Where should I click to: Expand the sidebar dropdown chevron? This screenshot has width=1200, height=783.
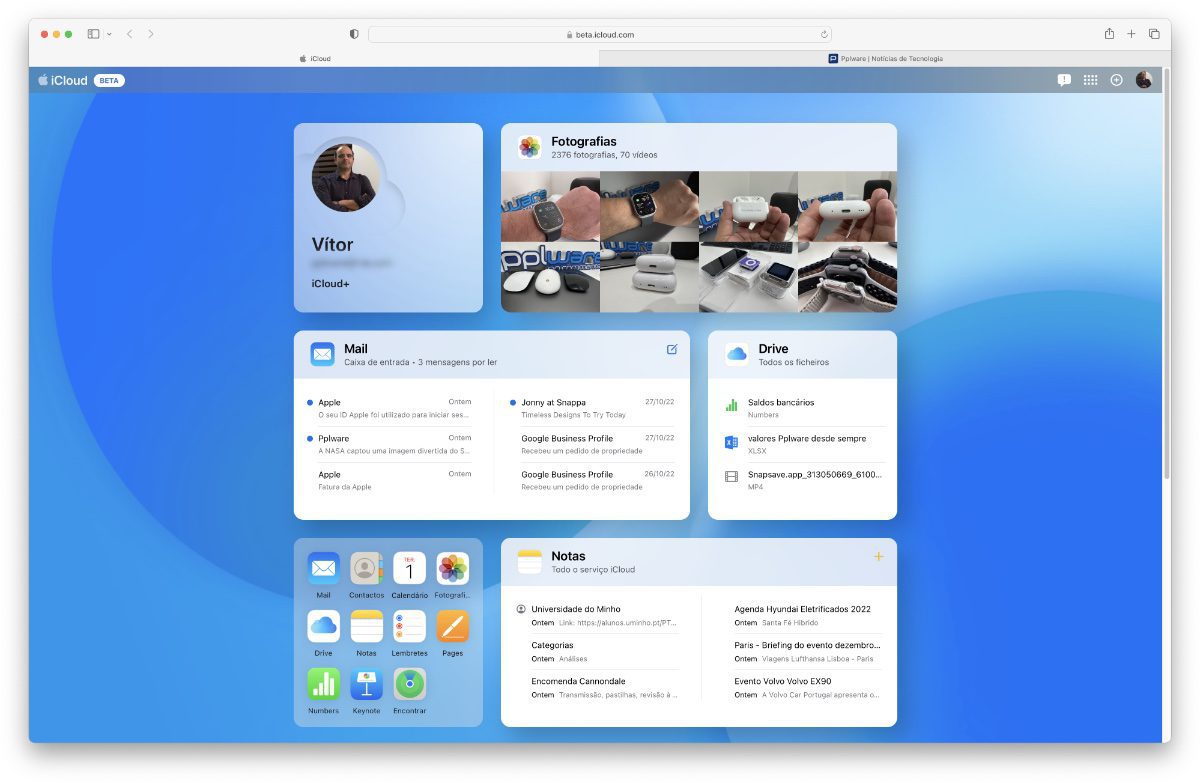point(109,34)
